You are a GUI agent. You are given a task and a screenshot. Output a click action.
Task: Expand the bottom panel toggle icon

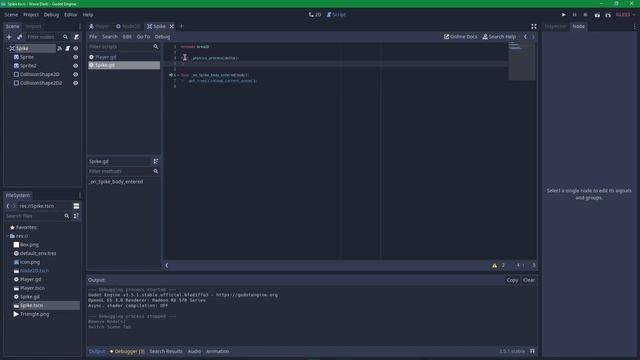tap(532, 351)
